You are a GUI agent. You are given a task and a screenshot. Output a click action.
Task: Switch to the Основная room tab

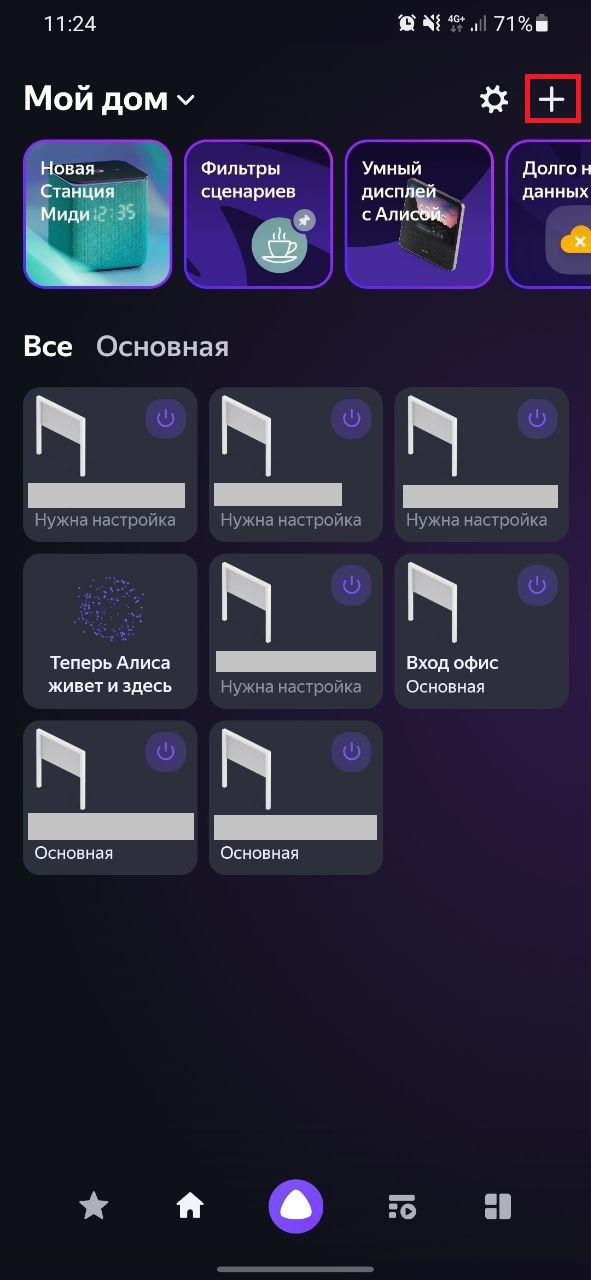click(162, 346)
